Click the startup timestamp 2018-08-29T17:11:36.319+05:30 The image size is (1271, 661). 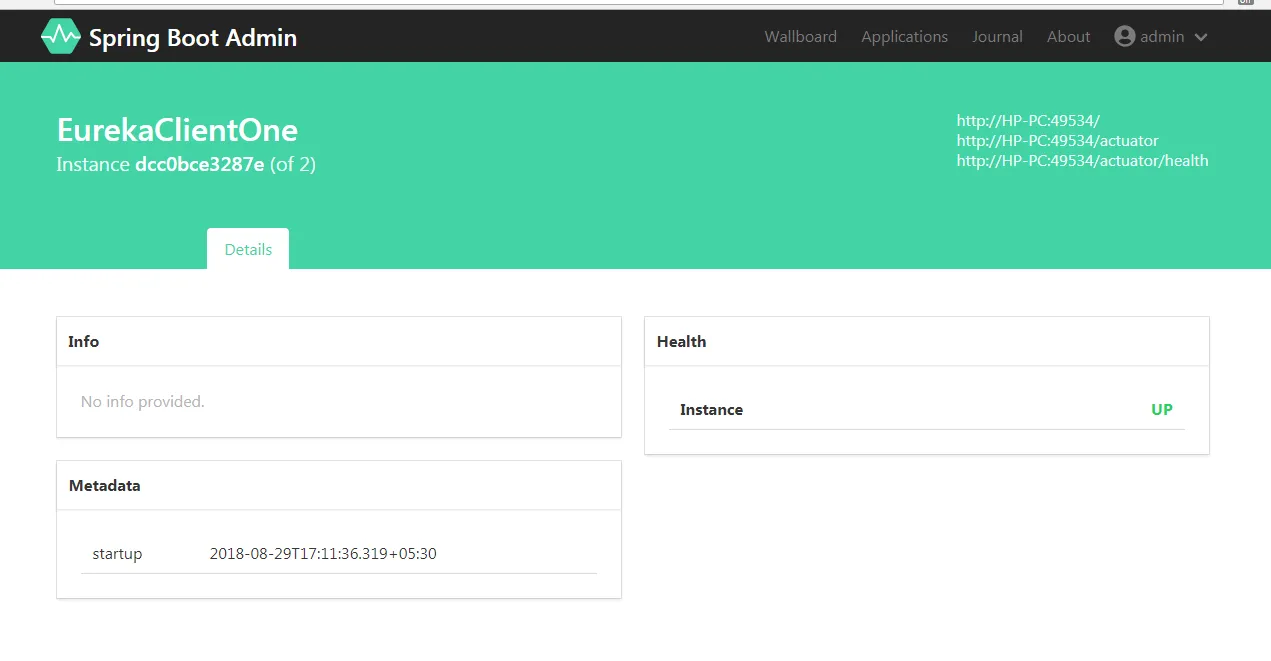(x=323, y=553)
